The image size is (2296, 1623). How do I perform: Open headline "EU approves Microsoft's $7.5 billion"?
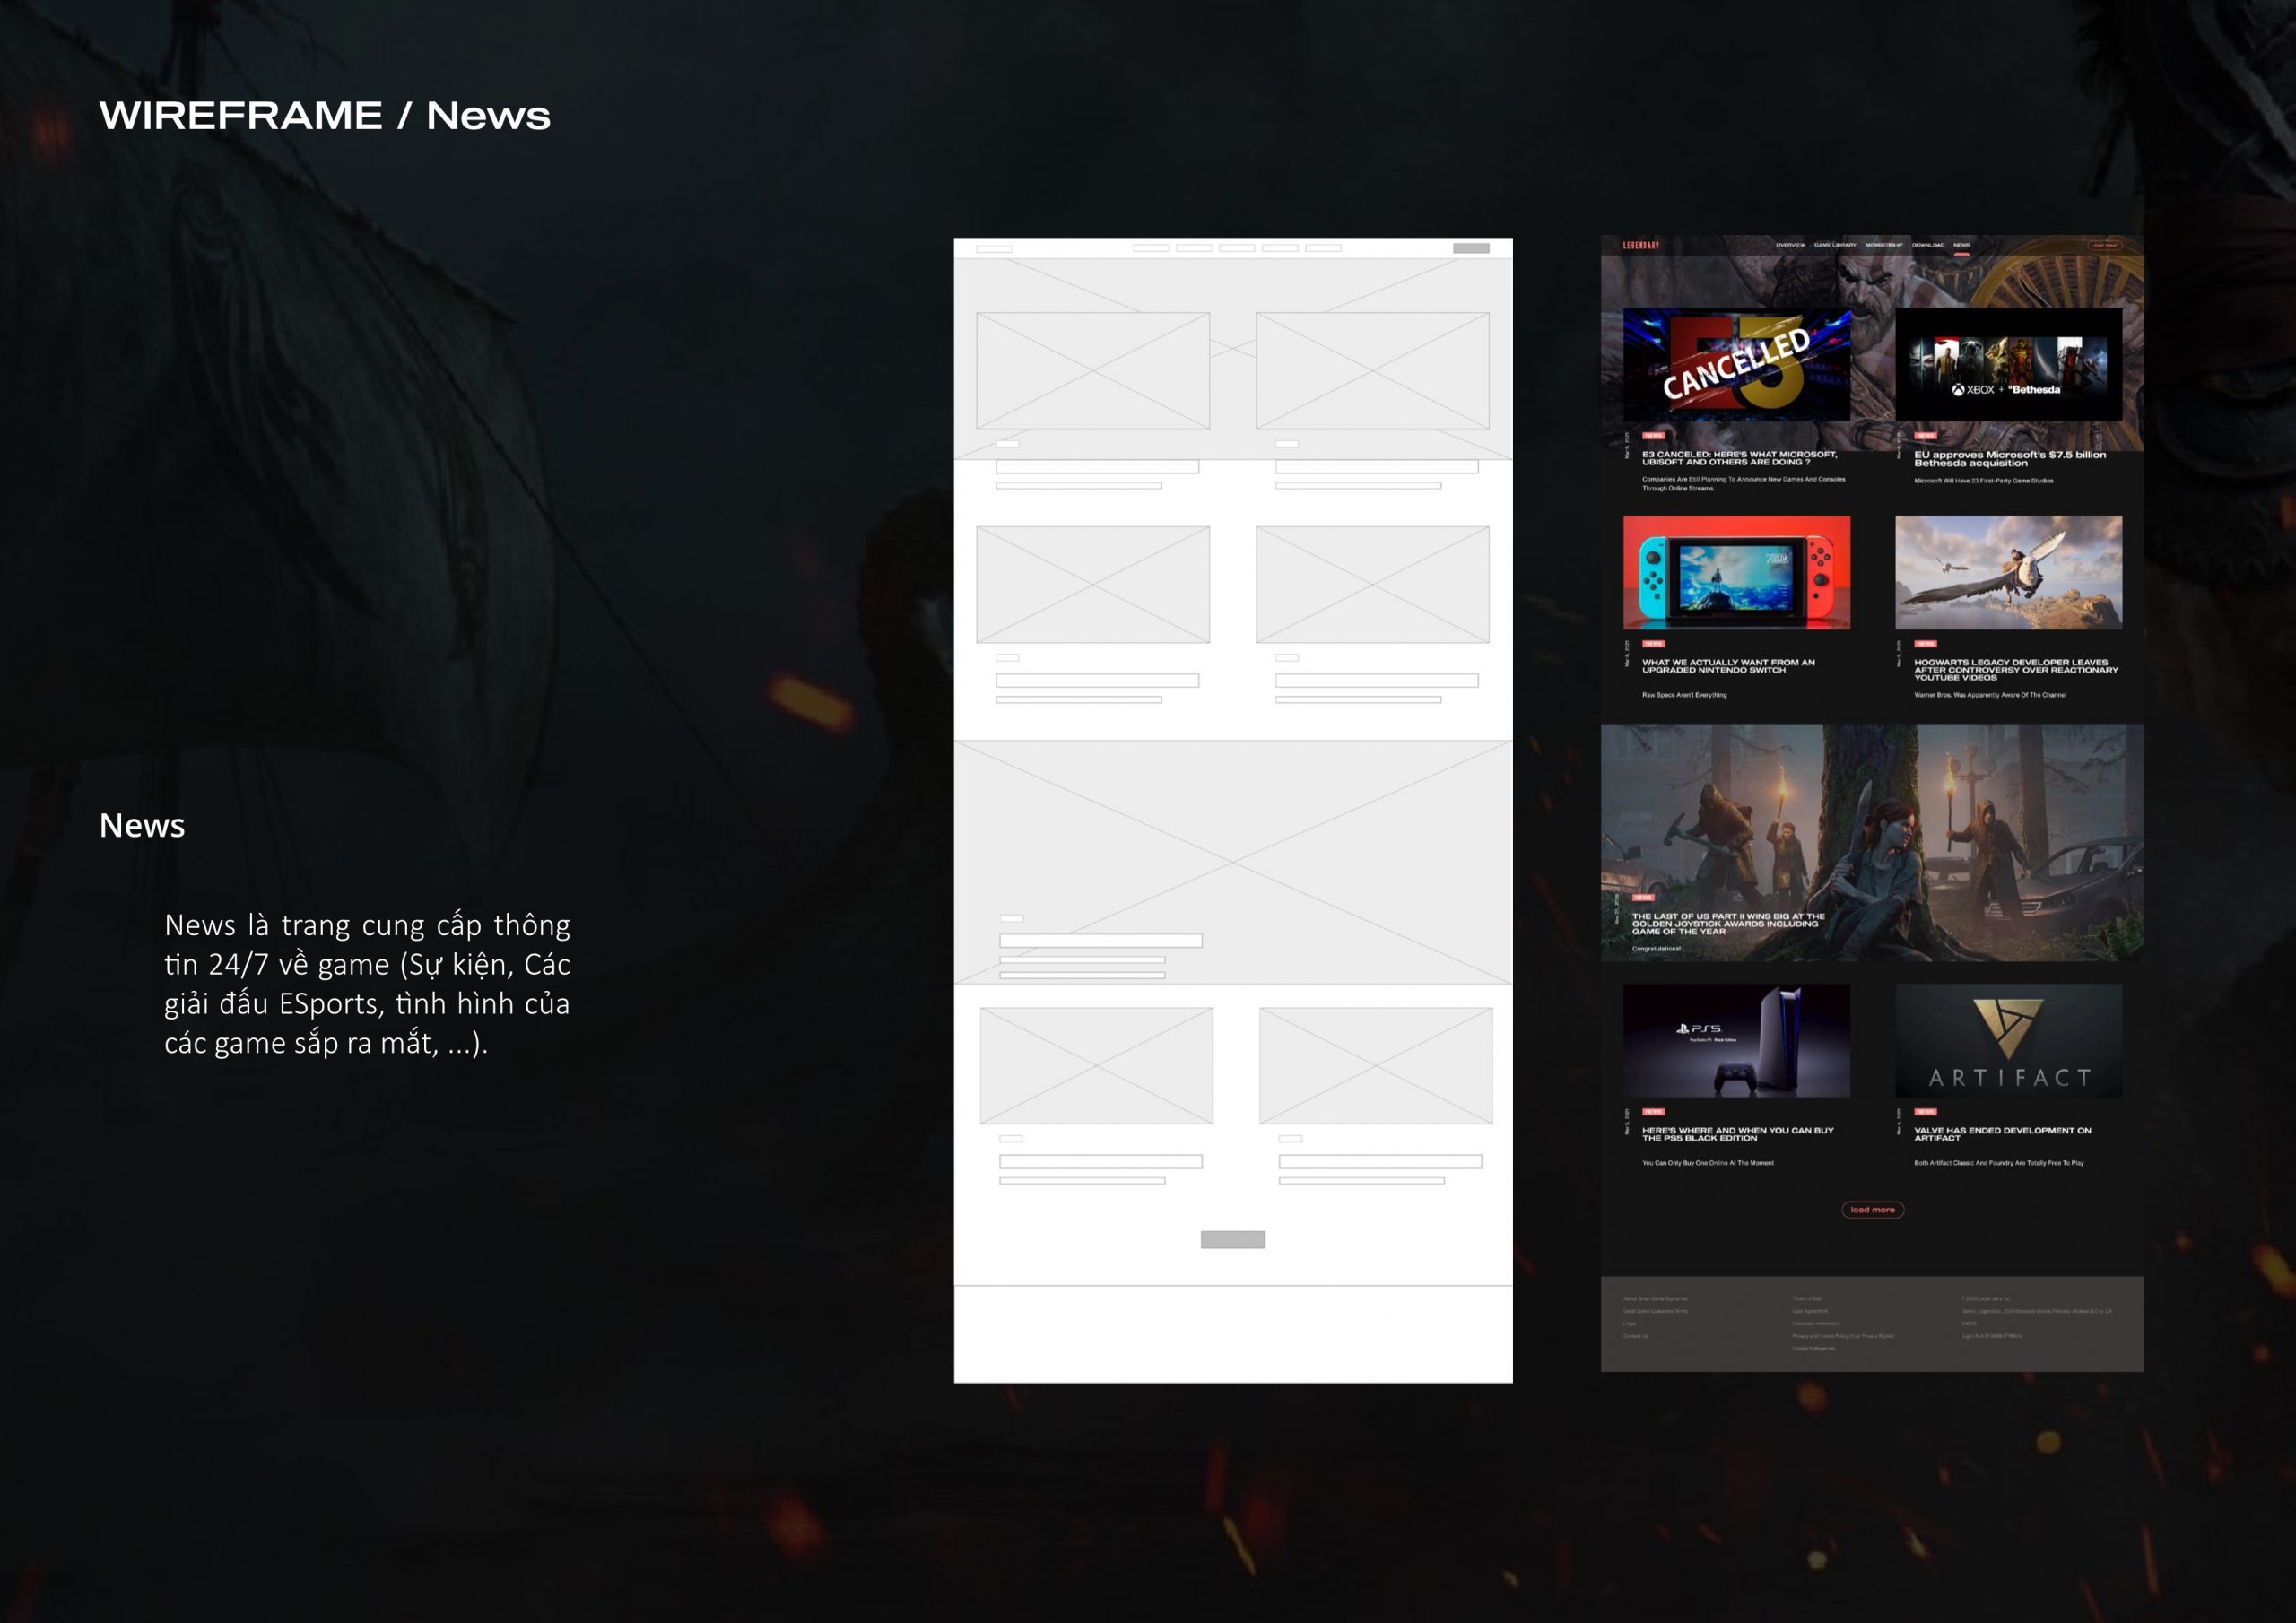tap(2010, 458)
